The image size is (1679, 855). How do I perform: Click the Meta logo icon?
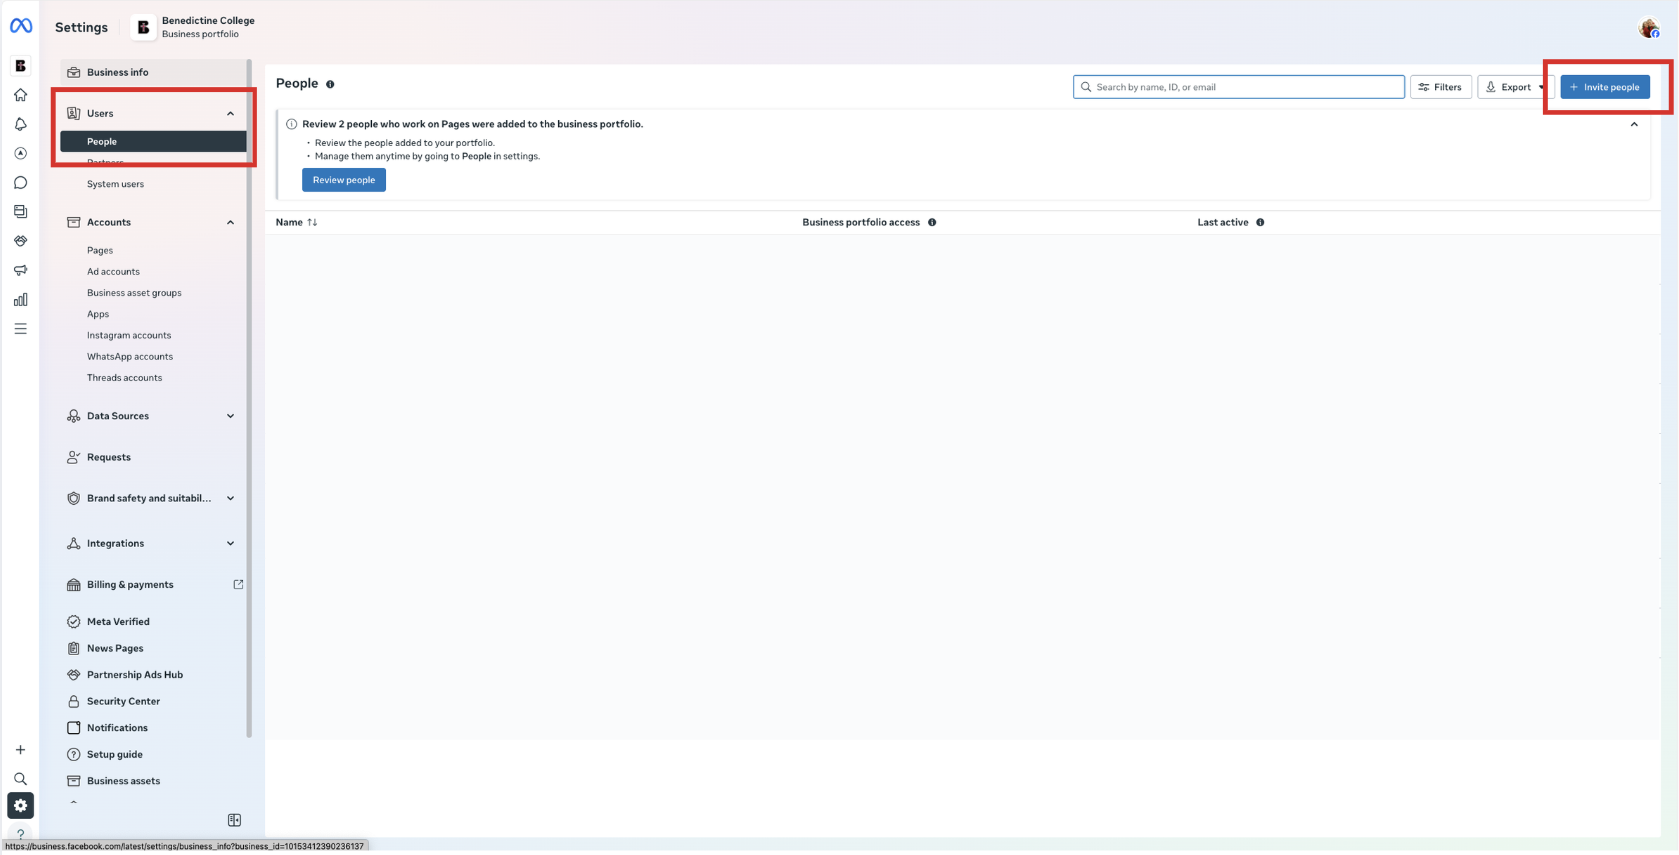[21, 26]
